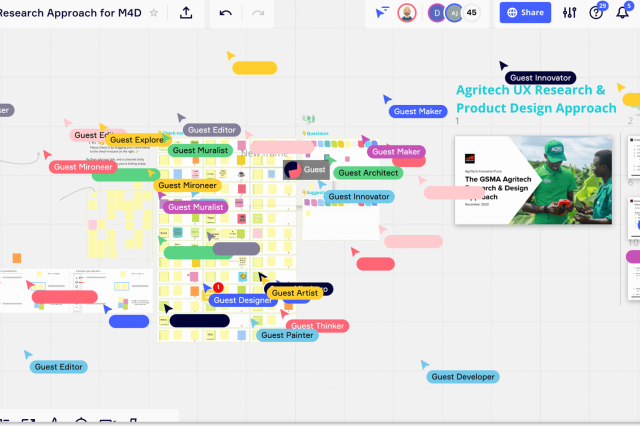
Task: Open the help menu with badge
Action: tap(597, 13)
